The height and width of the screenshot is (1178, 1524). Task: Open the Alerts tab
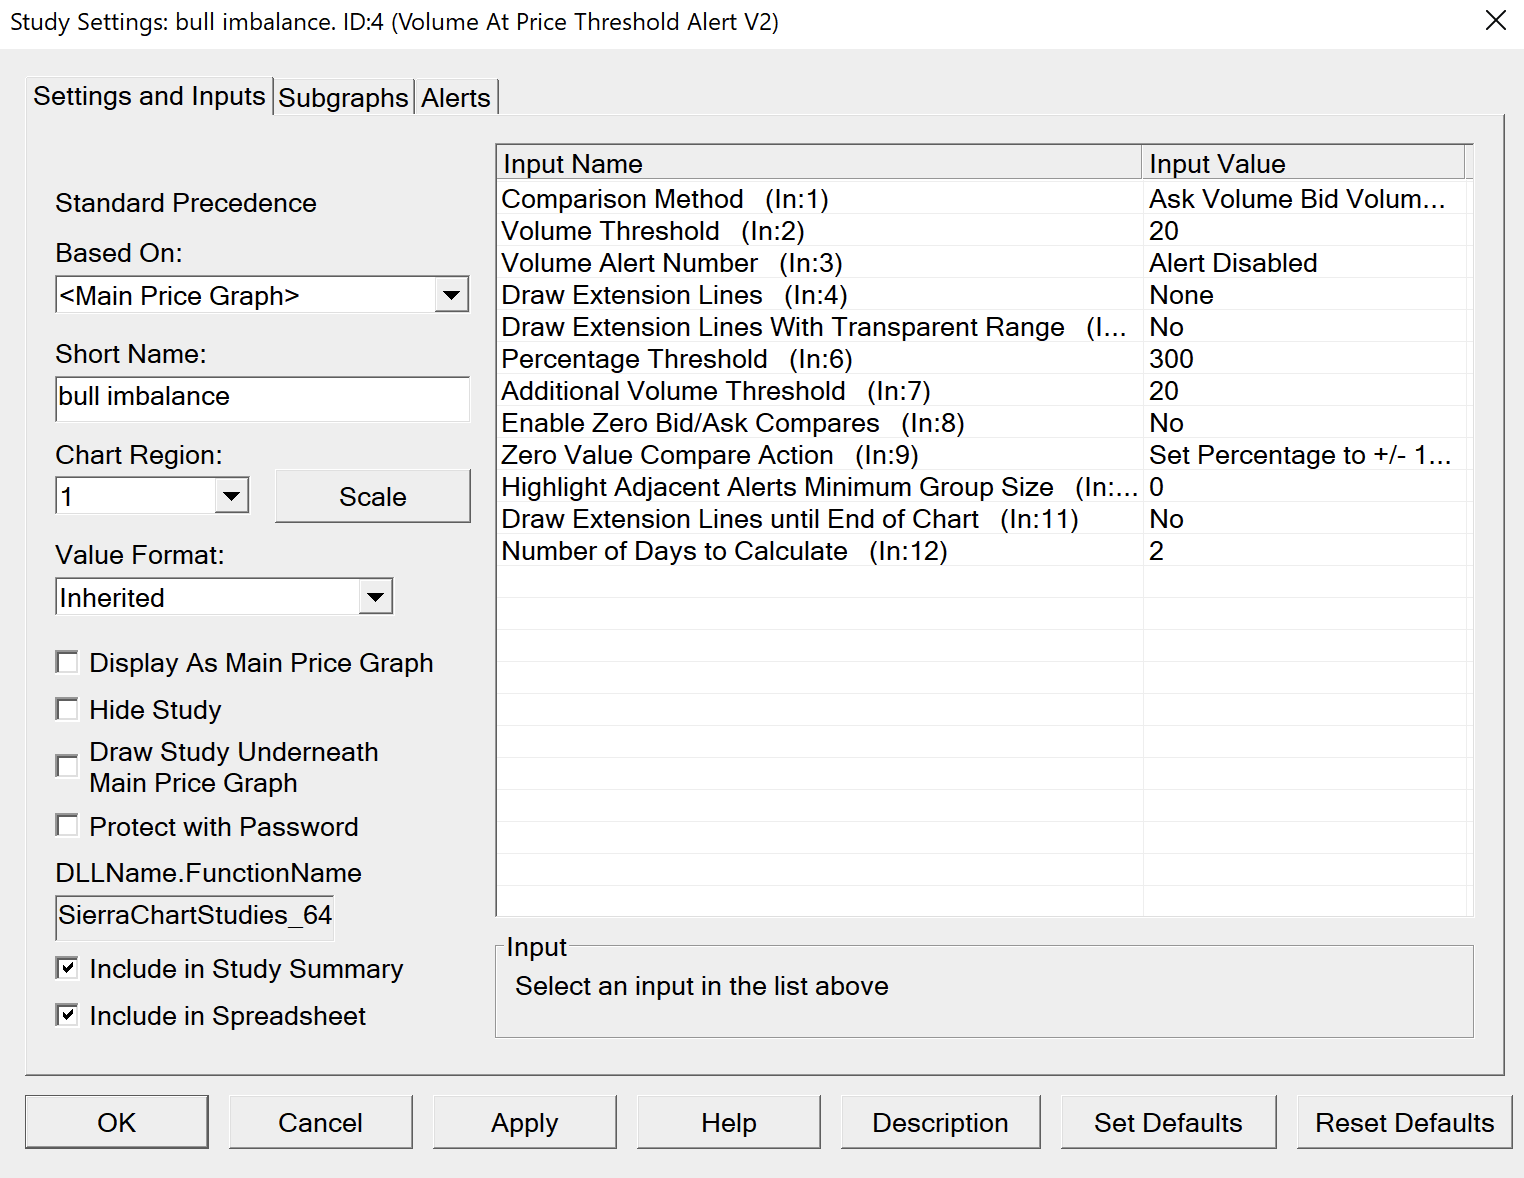[x=455, y=98]
